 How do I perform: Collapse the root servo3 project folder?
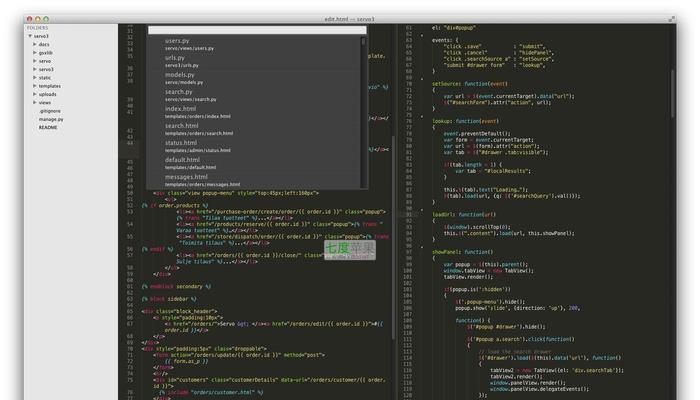coord(30,36)
